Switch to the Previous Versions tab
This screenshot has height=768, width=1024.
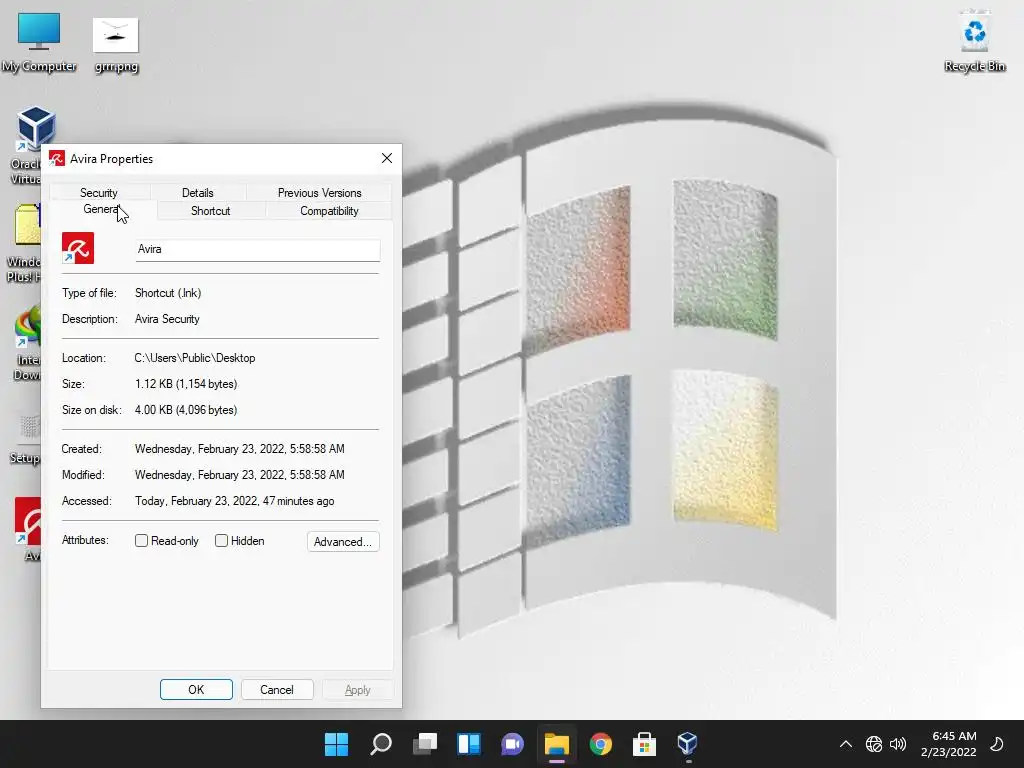(x=319, y=193)
